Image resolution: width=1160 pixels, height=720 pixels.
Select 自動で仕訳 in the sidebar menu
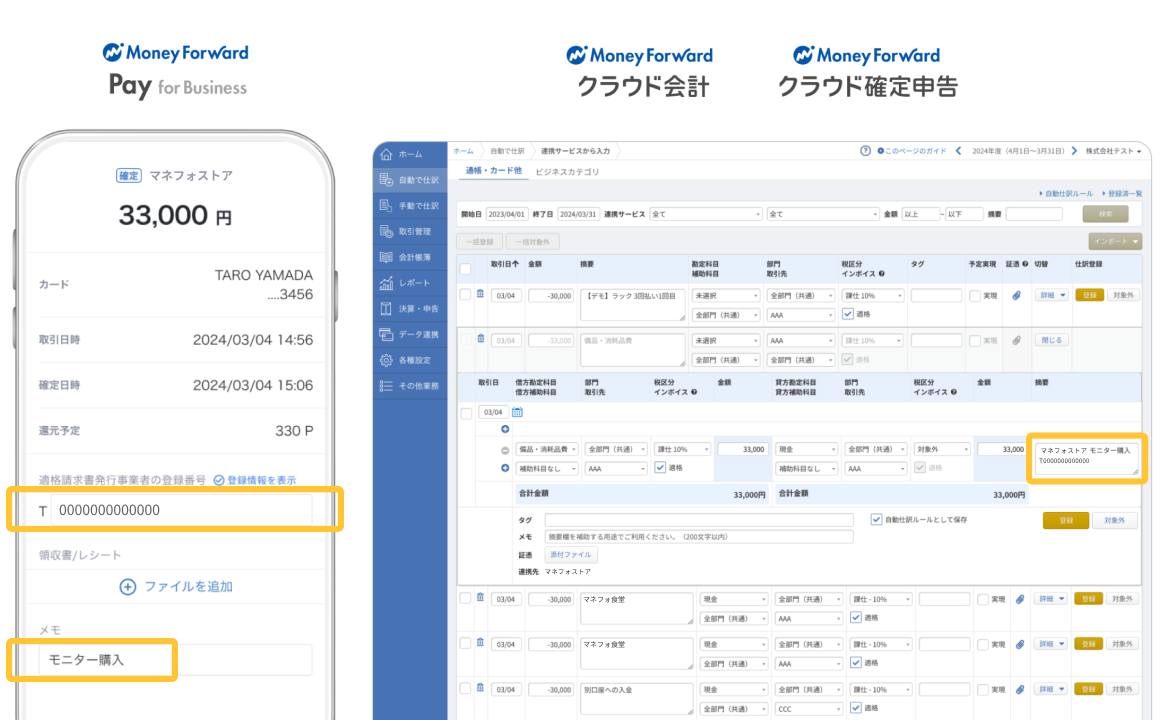pyautogui.click(x=410, y=180)
